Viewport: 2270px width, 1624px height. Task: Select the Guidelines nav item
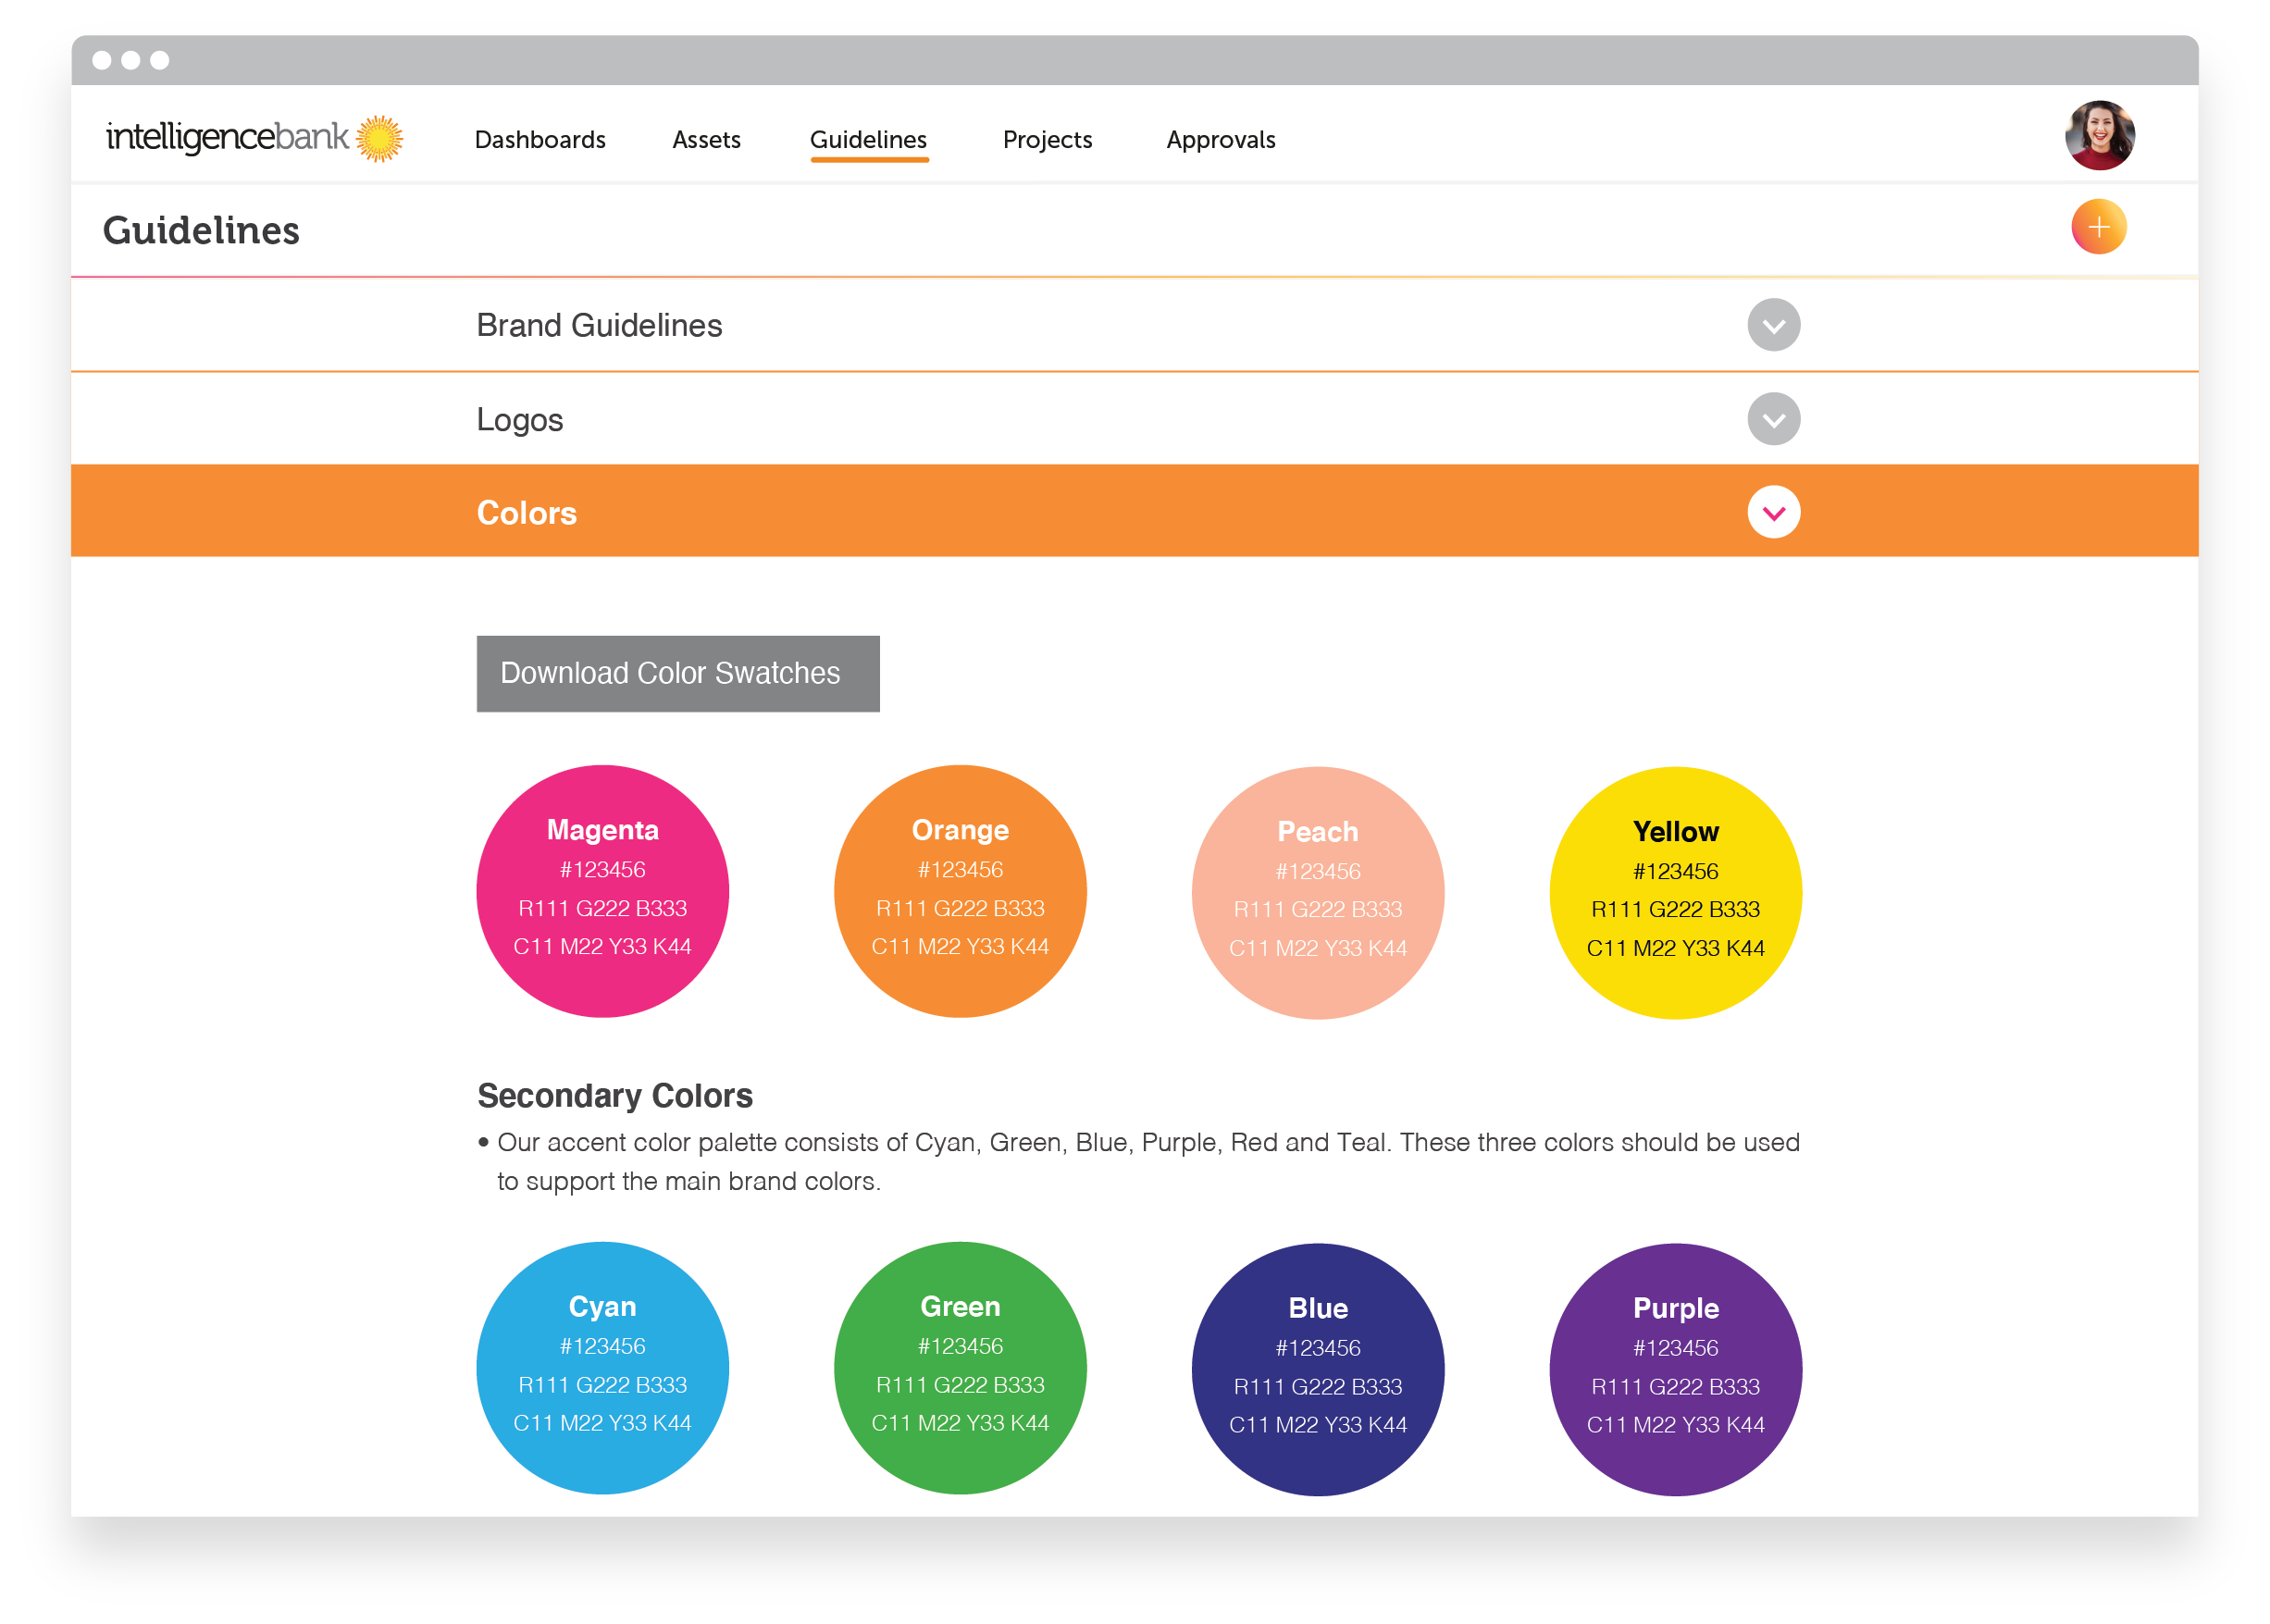coord(868,140)
